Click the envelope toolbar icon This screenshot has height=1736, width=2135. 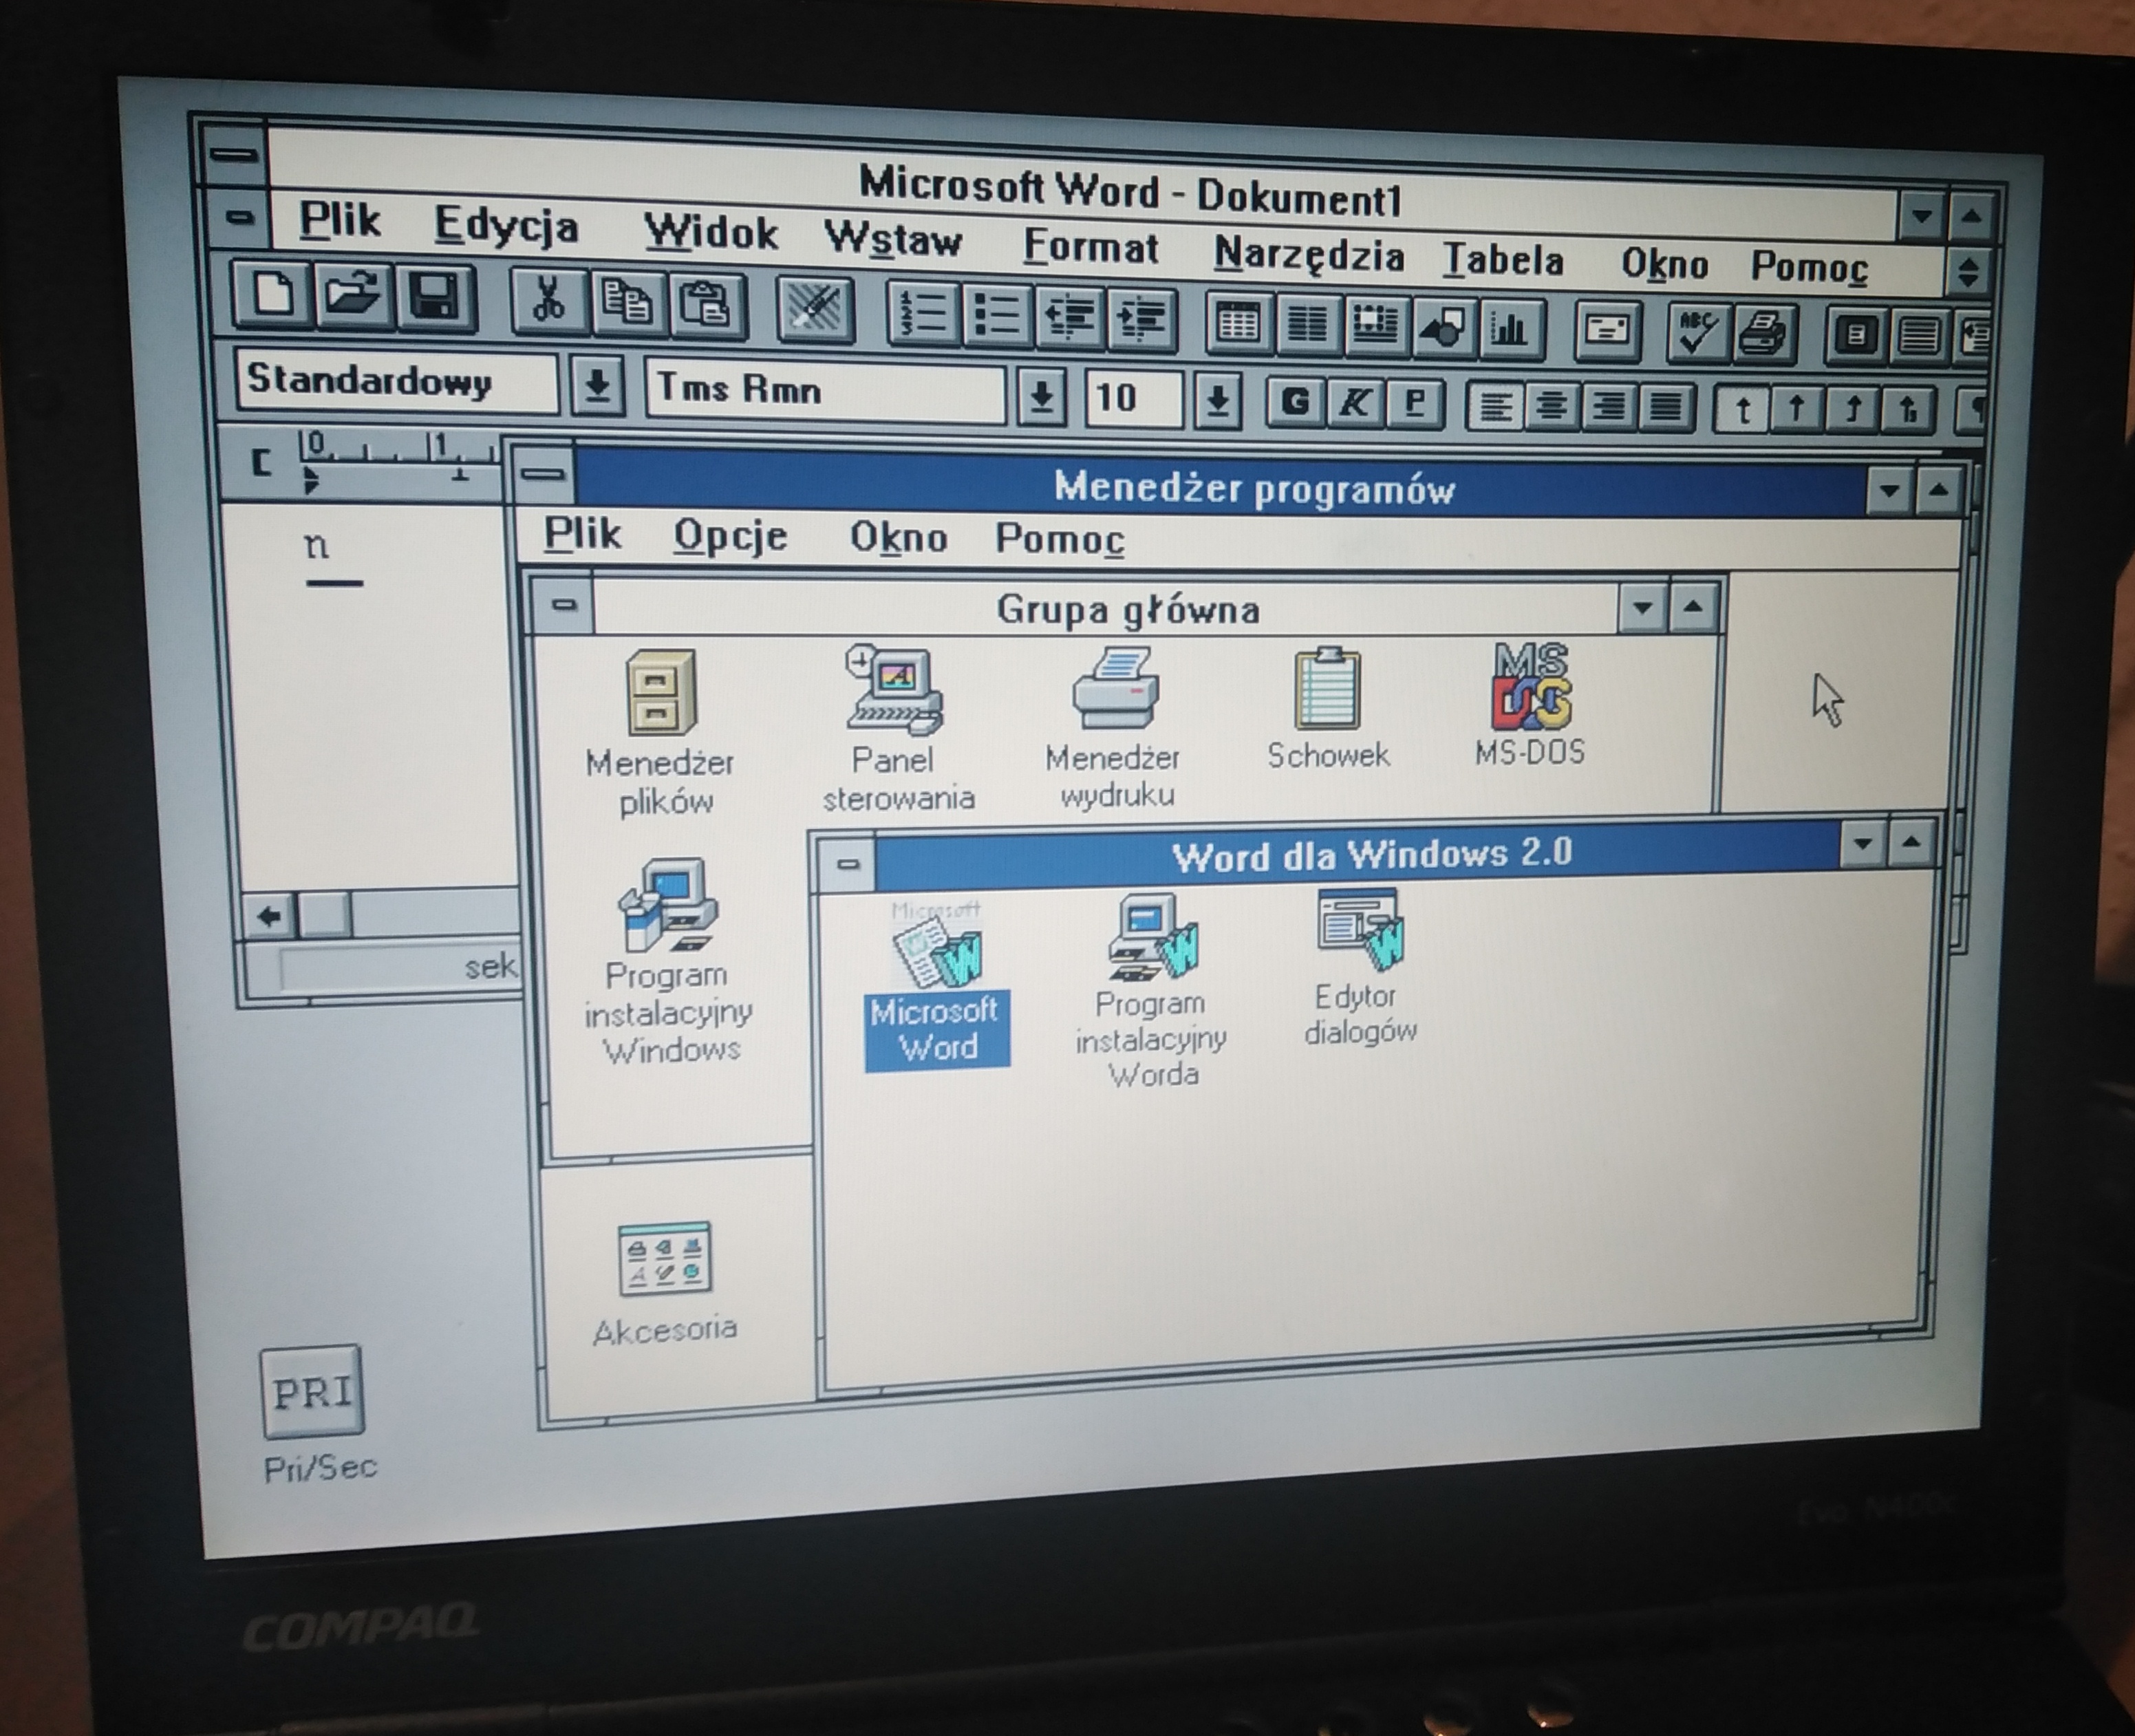click(x=1607, y=332)
